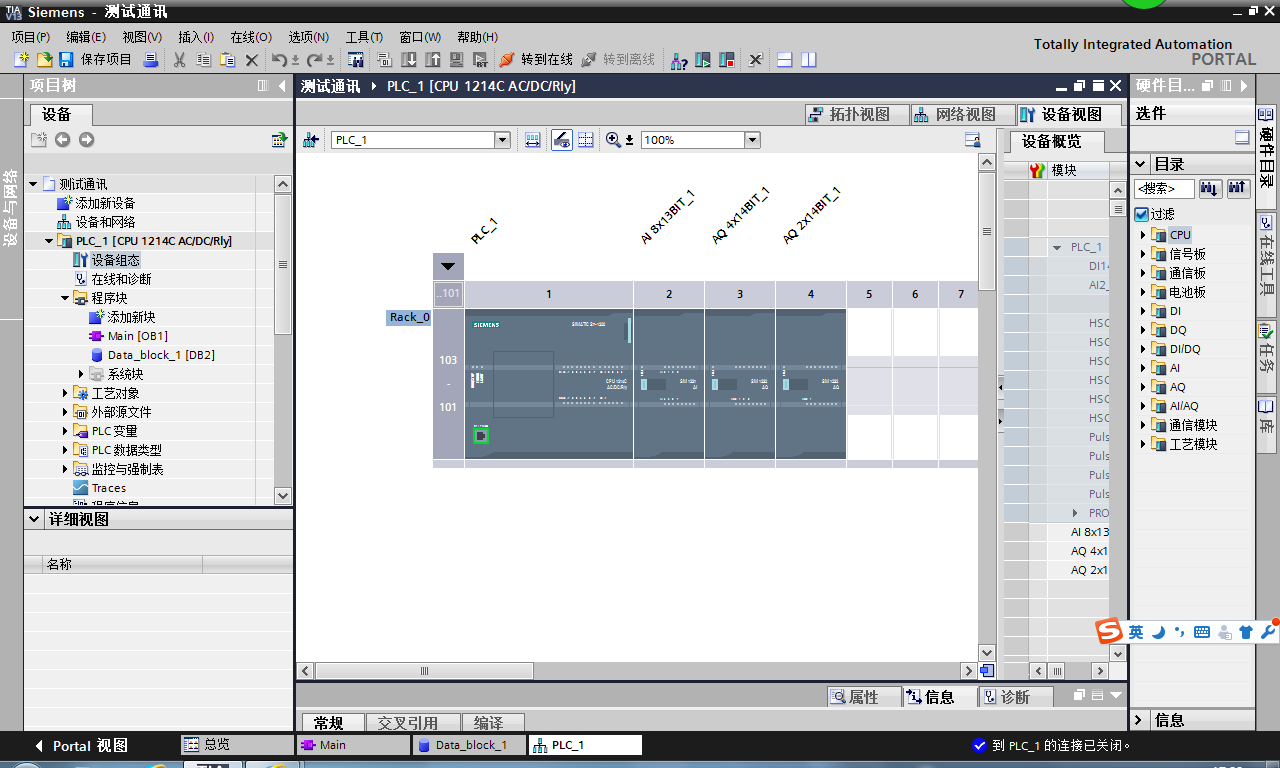The image size is (1280, 768).
Task: Switch to the 拓扑视图 tab
Action: pyautogui.click(x=856, y=114)
